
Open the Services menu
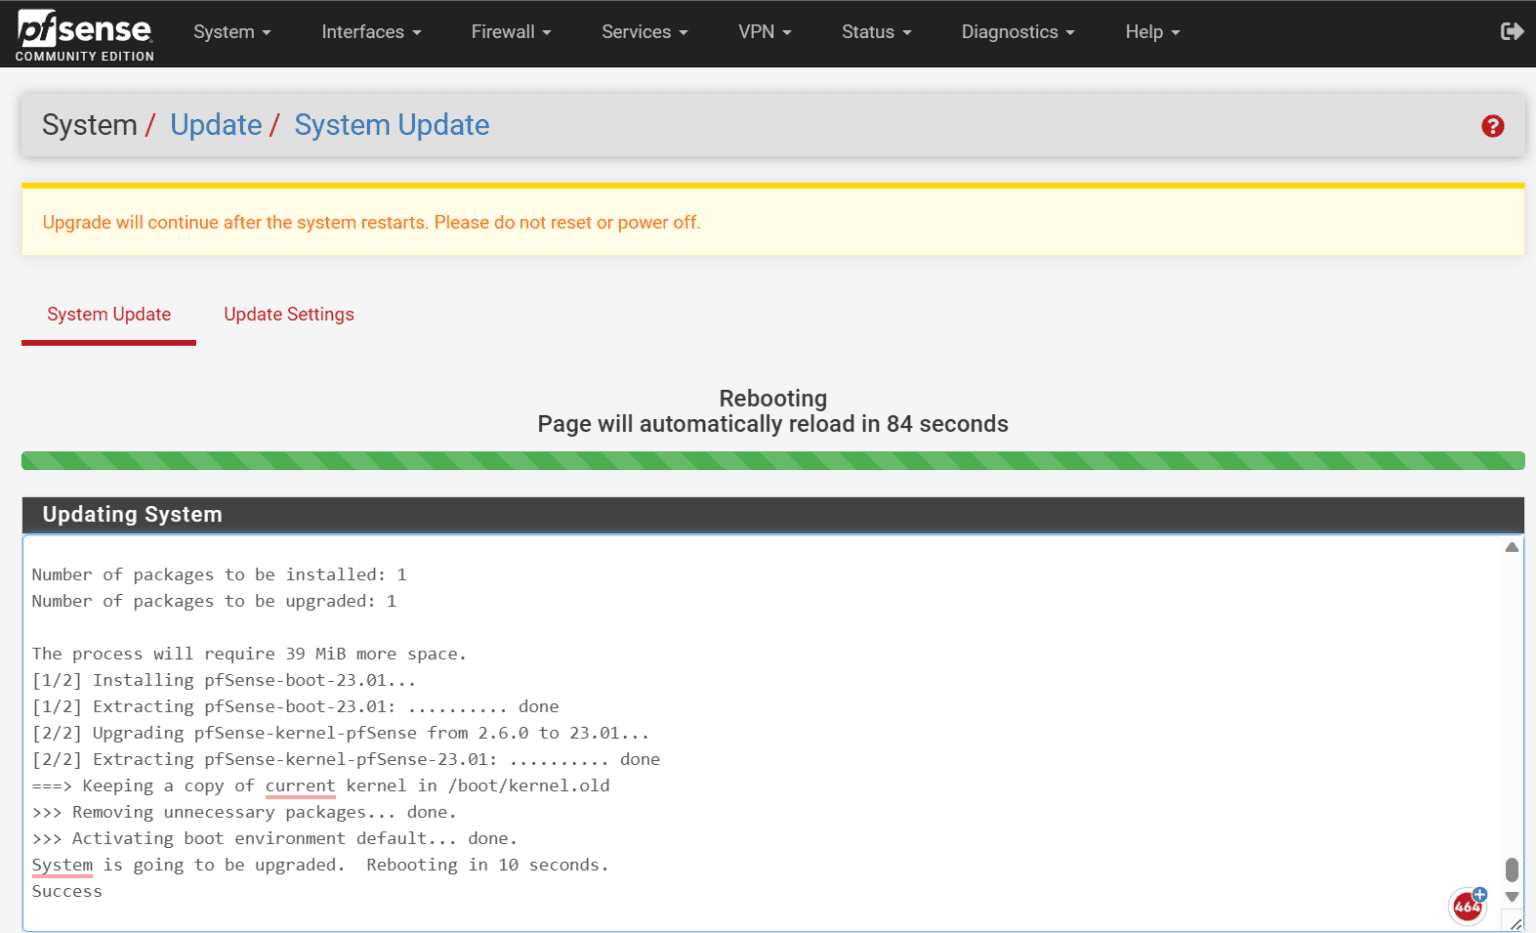coord(644,31)
